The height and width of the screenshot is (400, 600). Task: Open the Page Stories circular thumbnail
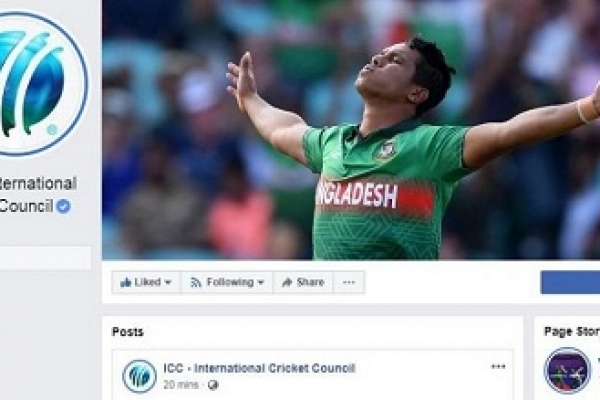click(567, 370)
